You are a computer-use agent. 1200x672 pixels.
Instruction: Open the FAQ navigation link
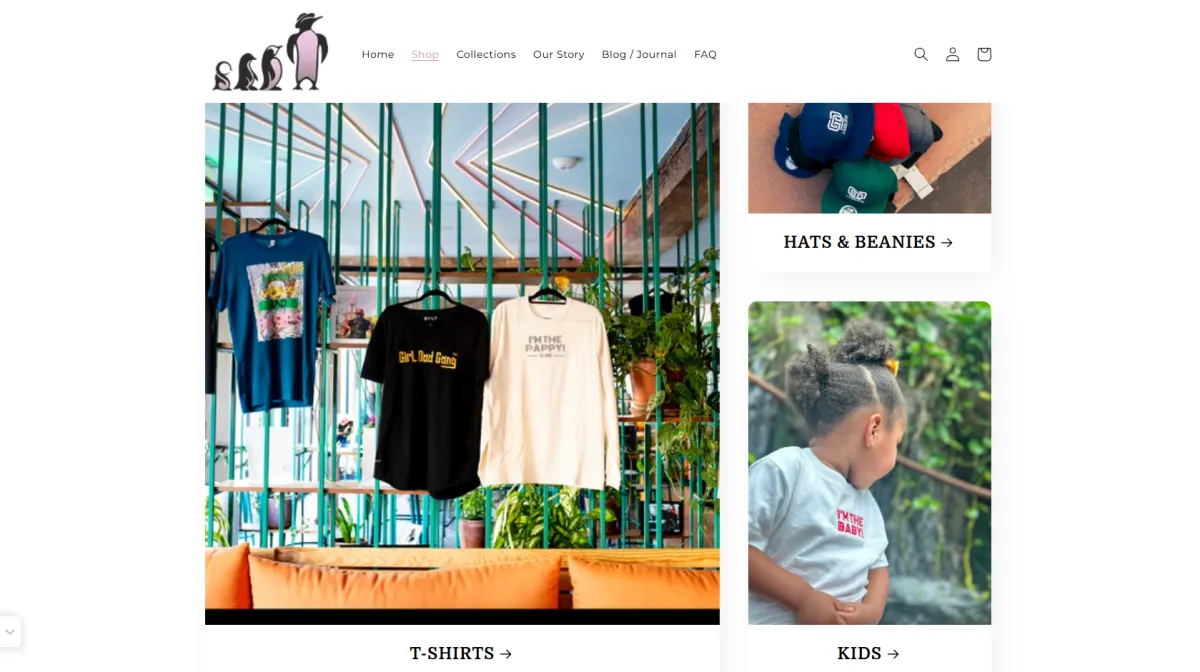[705, 54]
